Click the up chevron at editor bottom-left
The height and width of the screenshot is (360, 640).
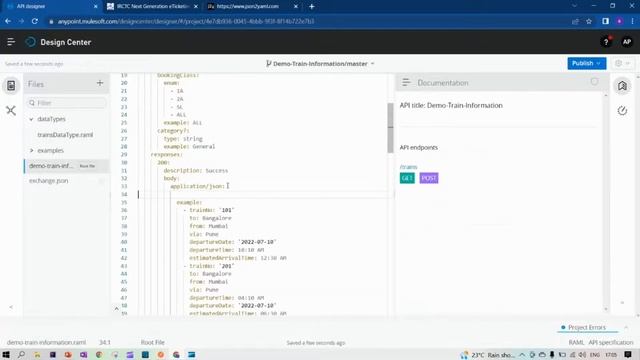(116, 309)
